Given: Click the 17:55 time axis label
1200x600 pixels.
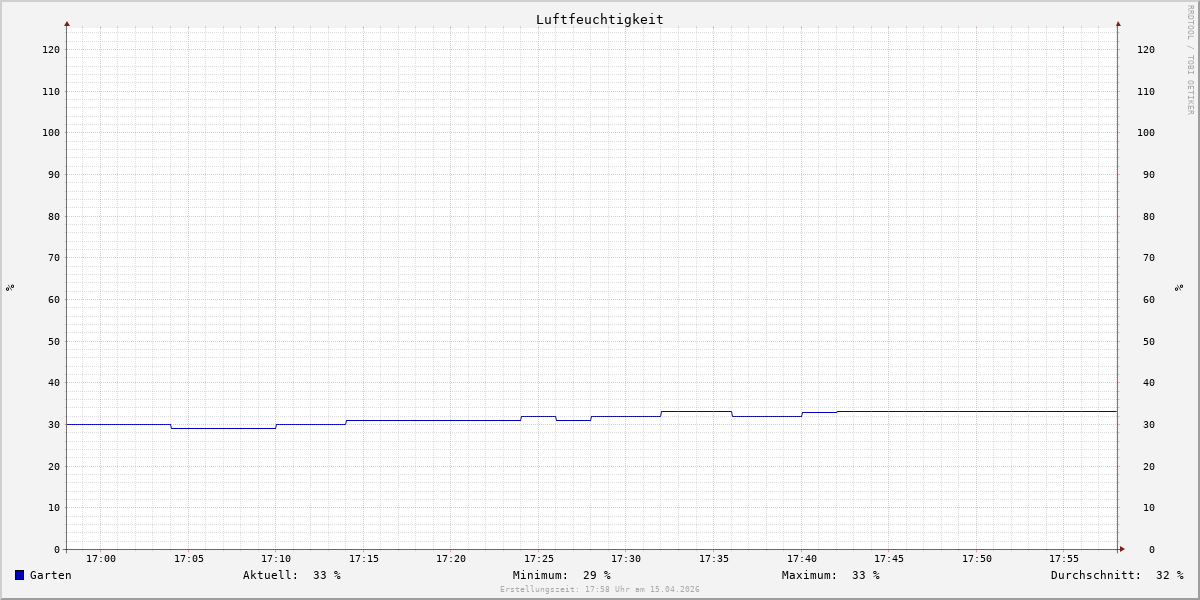Looking at the screenshot, I should (x=1064, y=558).
